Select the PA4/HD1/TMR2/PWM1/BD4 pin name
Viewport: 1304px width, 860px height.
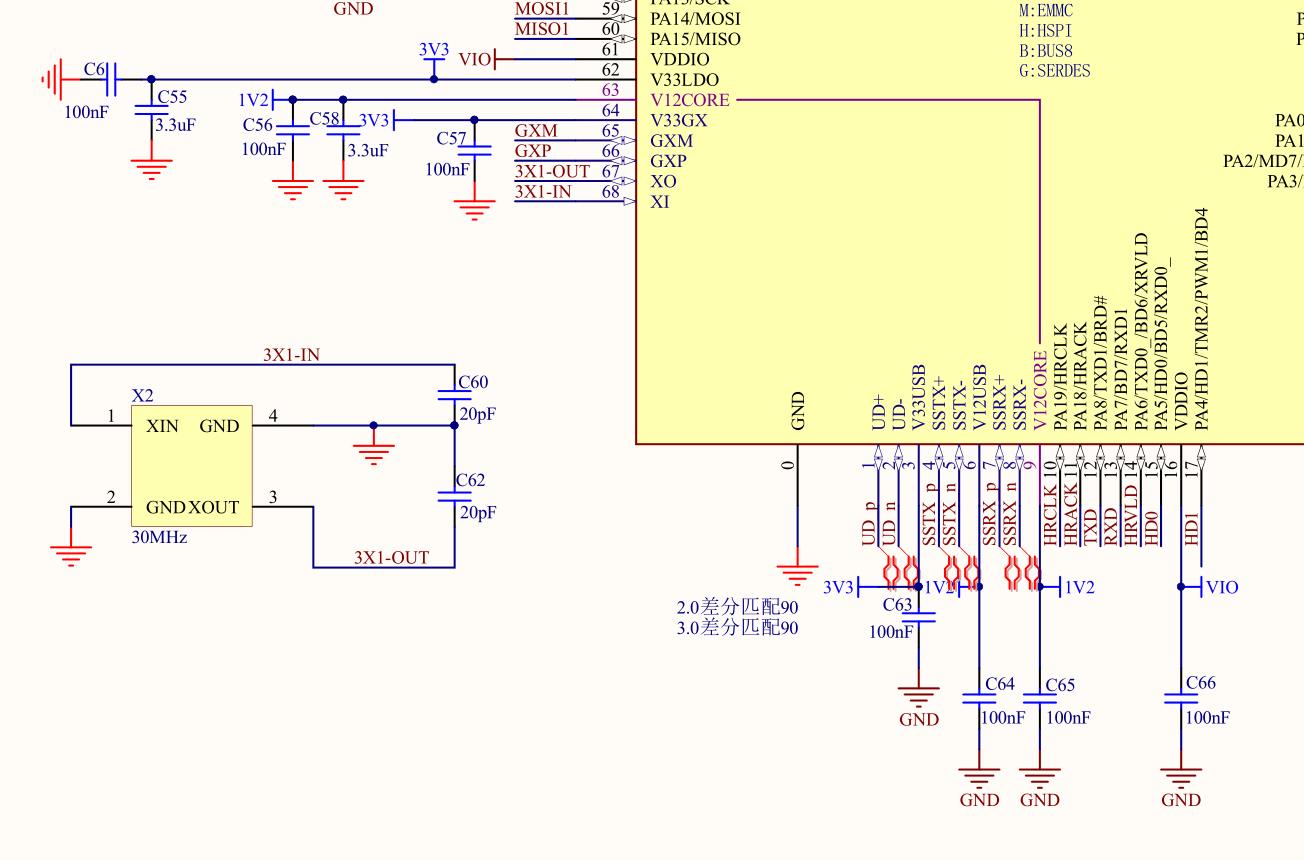[x=1202, y=319]
